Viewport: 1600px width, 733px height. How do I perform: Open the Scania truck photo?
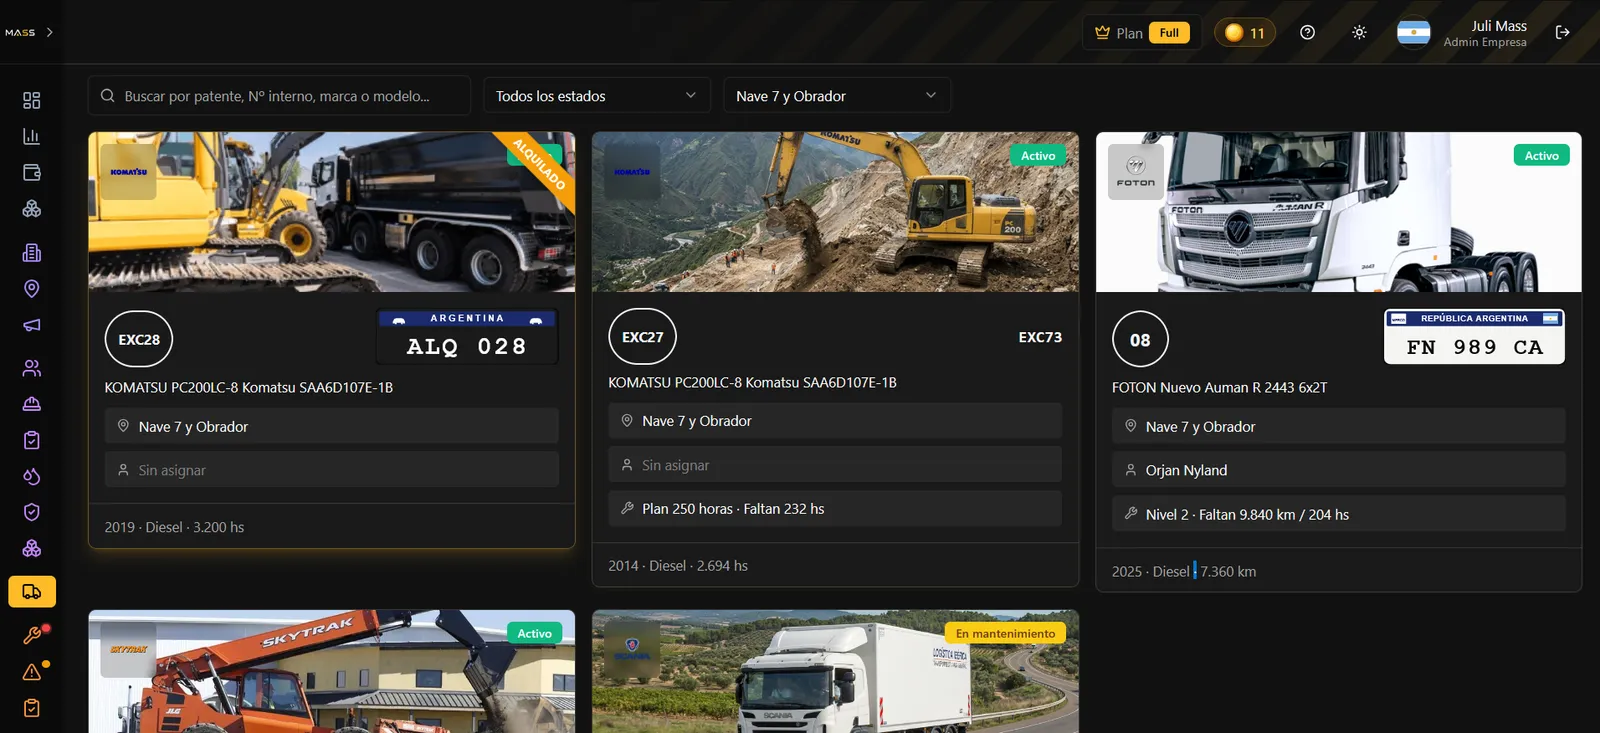tap(835, 671)
